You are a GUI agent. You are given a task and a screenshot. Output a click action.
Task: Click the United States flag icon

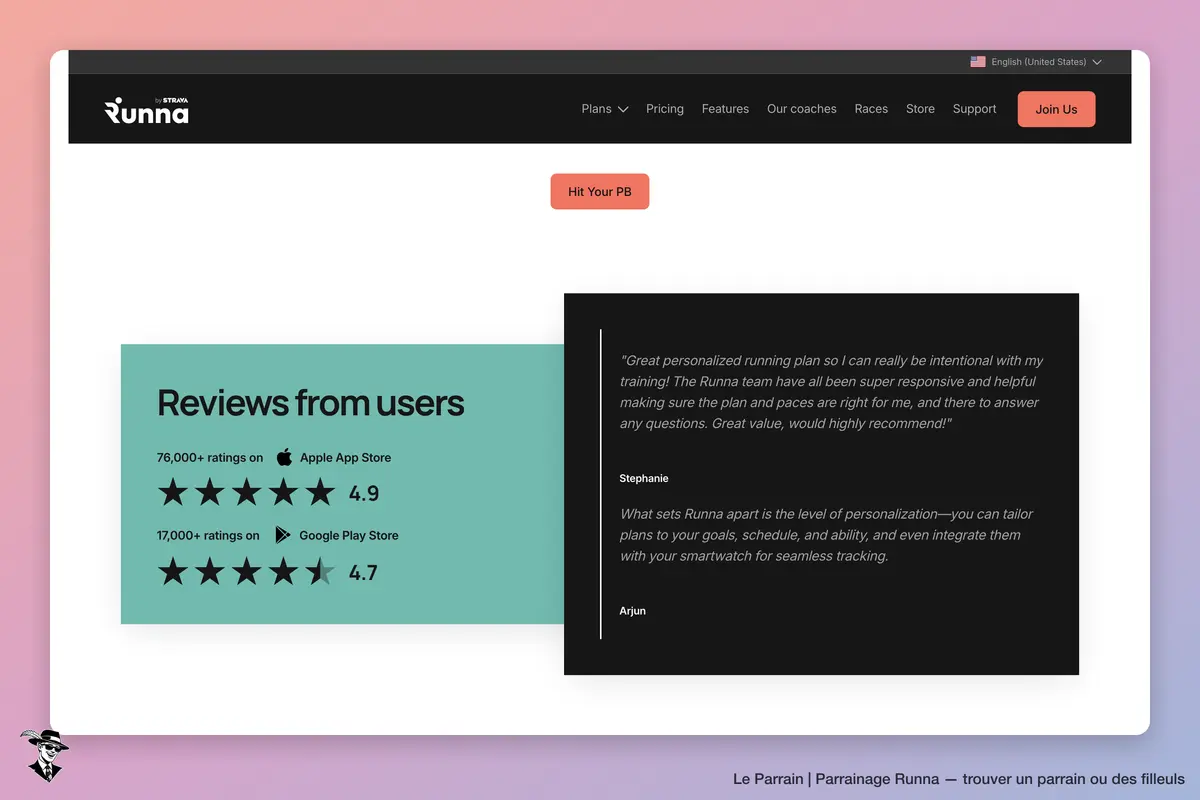pyautogui.click(x=978, y=62)
